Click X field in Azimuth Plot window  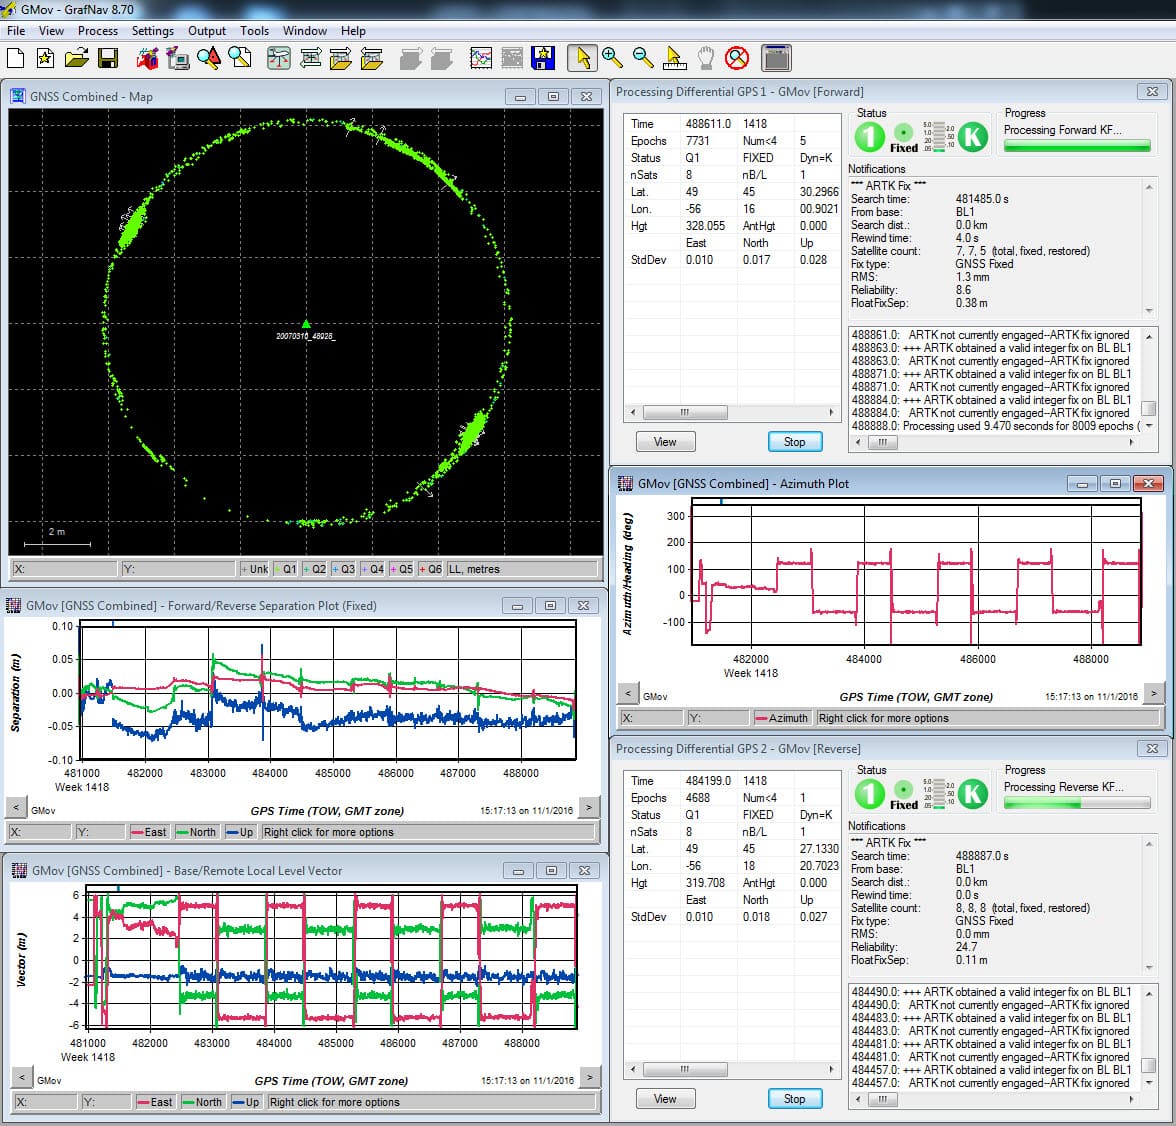tap(651, 718)
